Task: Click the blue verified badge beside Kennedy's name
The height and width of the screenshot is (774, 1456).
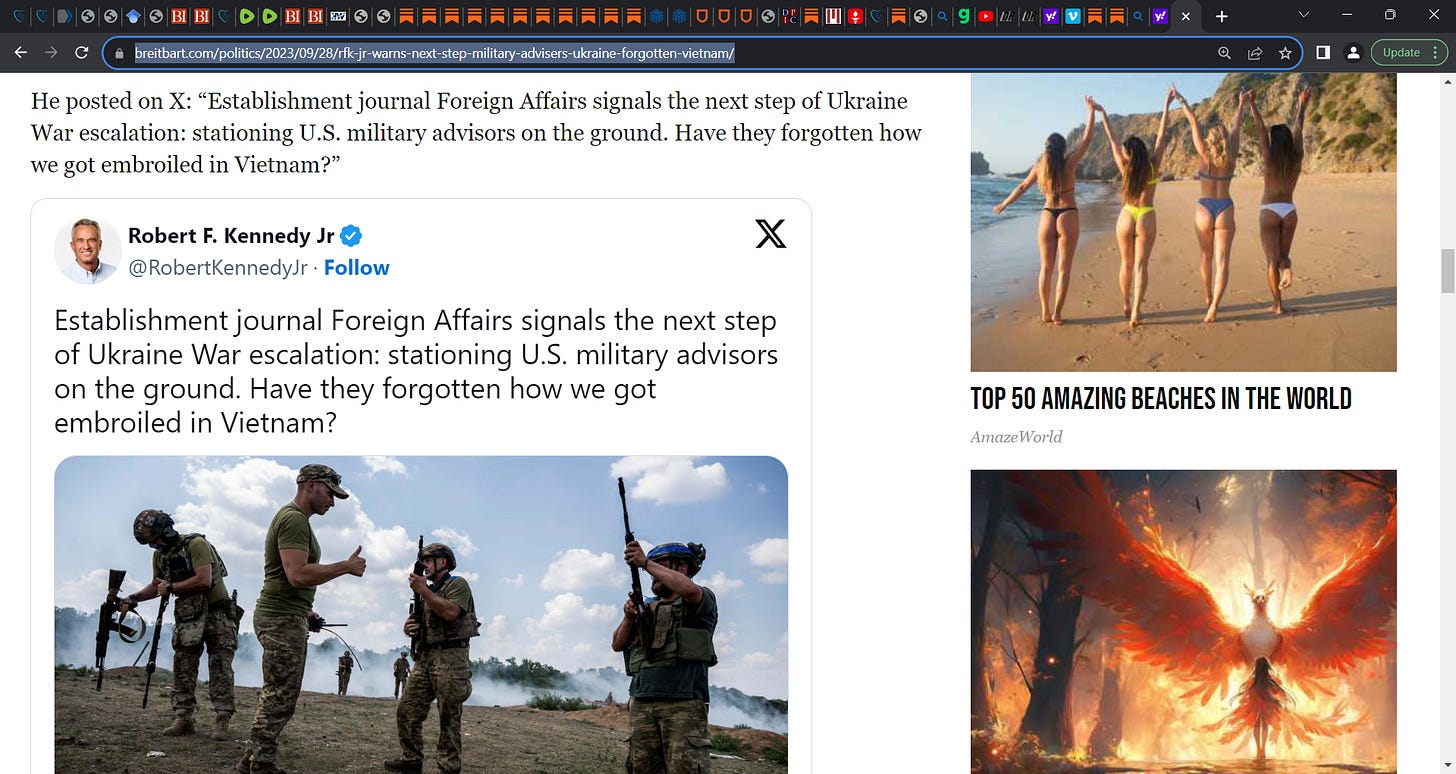Action: [351, 236]
